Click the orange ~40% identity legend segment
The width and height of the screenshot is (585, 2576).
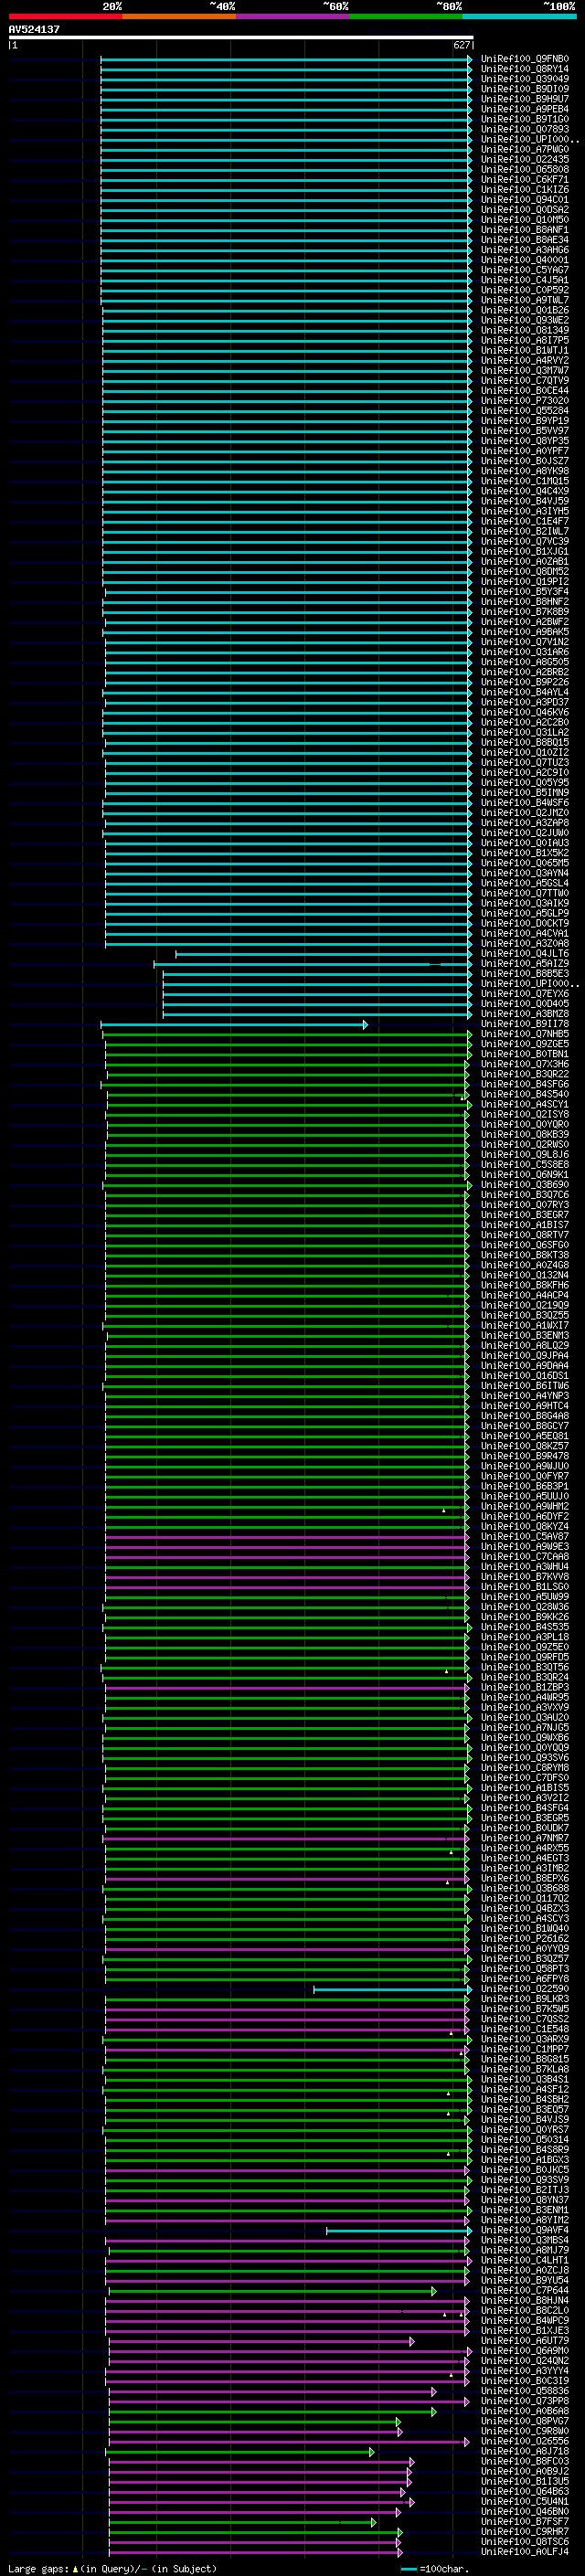click(179, 16)
